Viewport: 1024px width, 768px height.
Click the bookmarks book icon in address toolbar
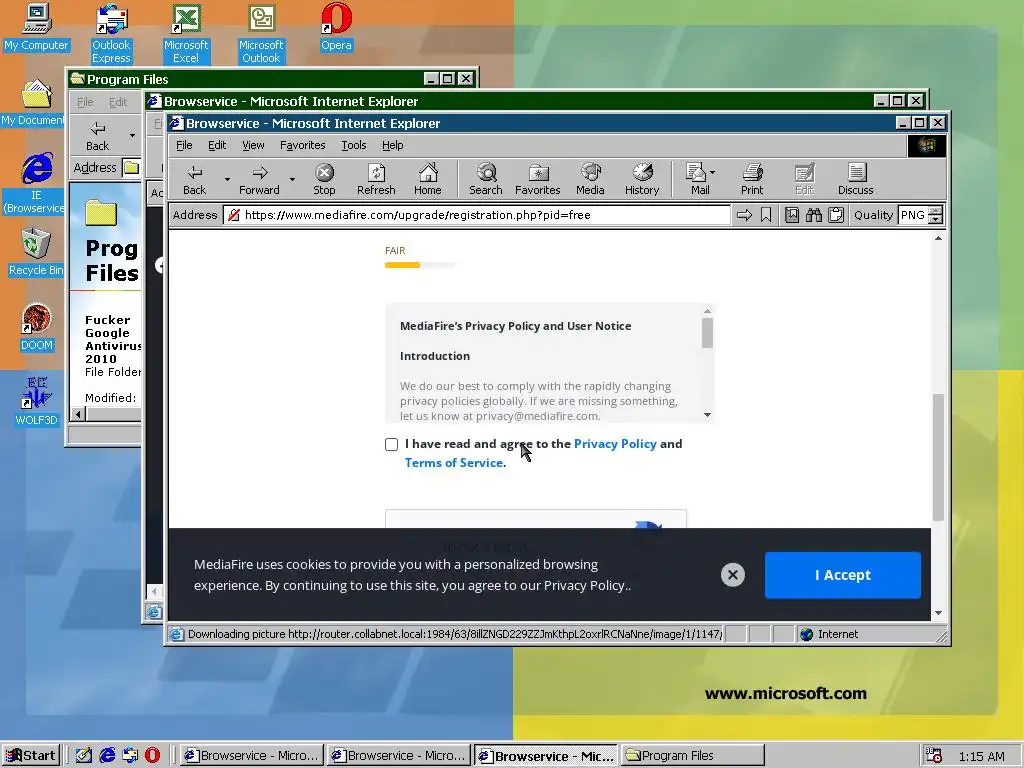pos(792,215)
